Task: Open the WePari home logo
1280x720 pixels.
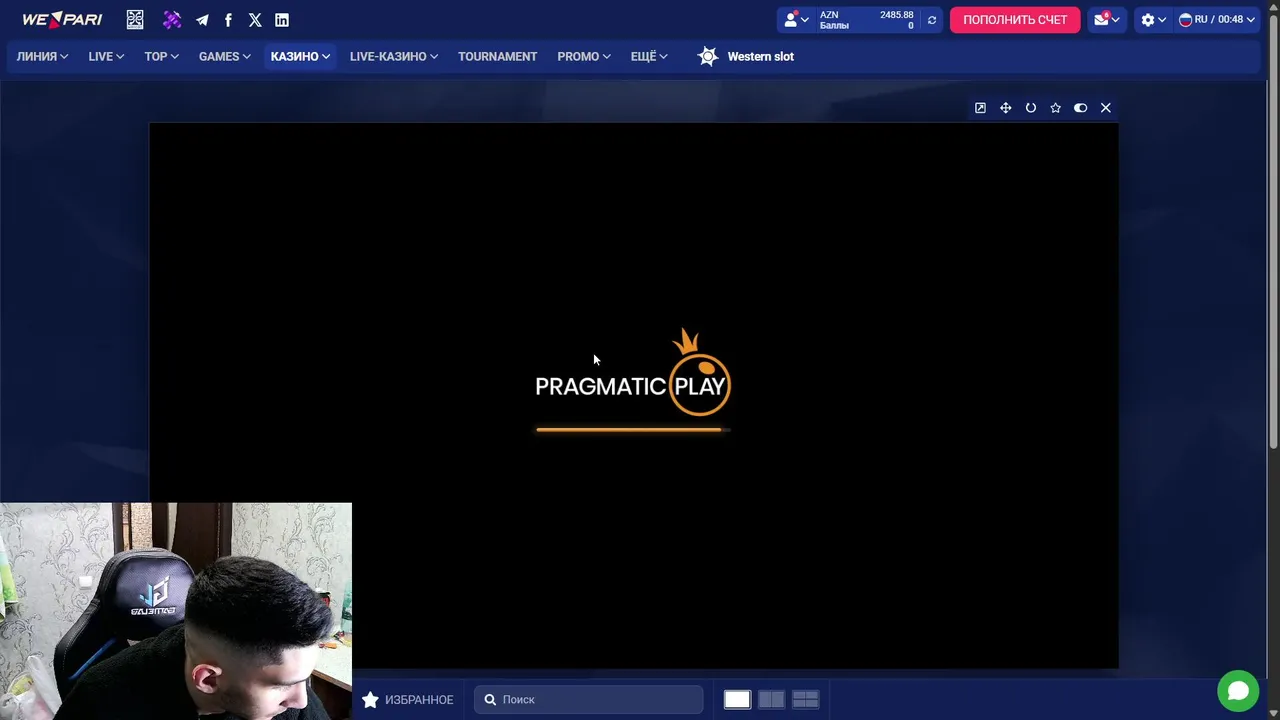Action: 62,20
